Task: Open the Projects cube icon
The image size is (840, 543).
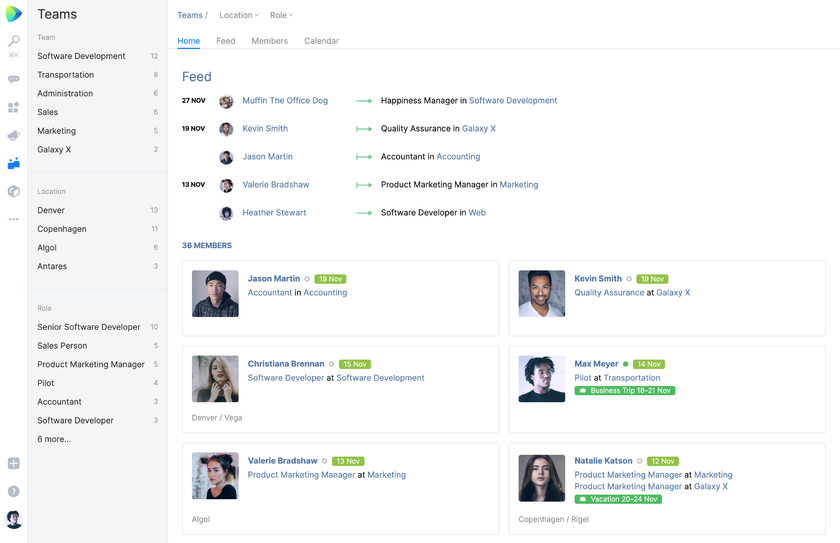Action: click(x=14, y=191)
